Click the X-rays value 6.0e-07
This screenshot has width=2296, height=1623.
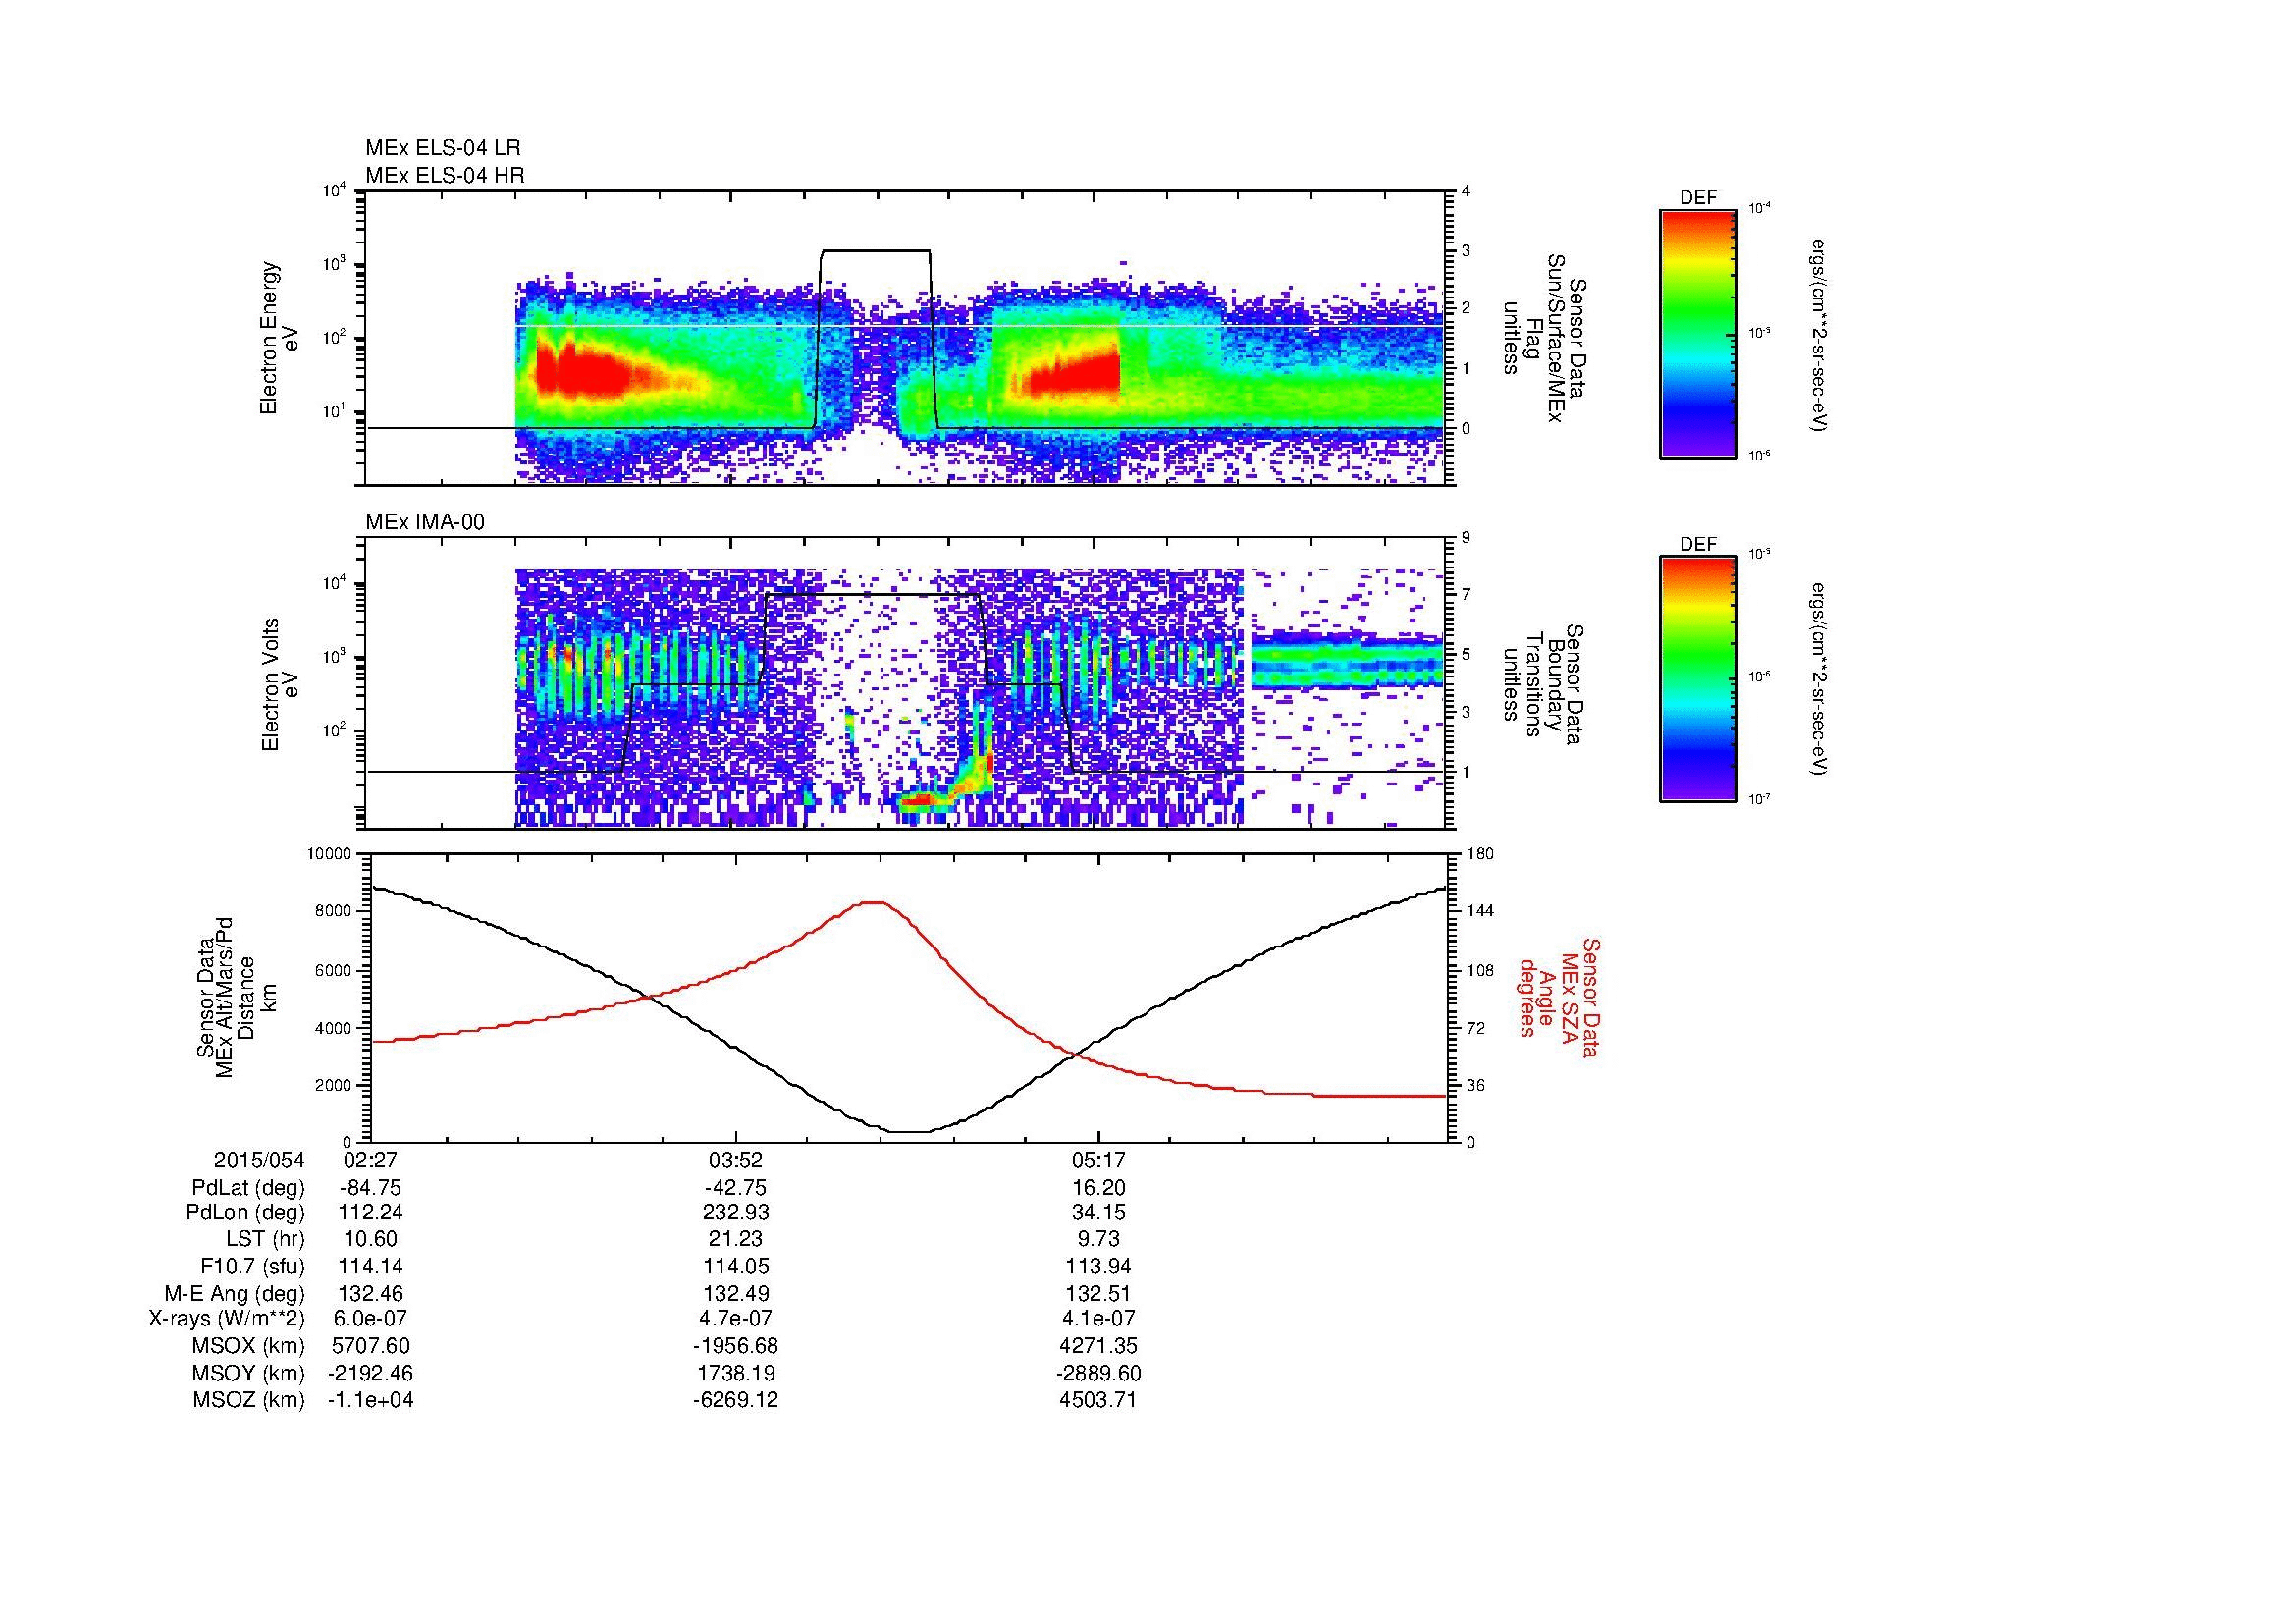tap(370, 1319)
